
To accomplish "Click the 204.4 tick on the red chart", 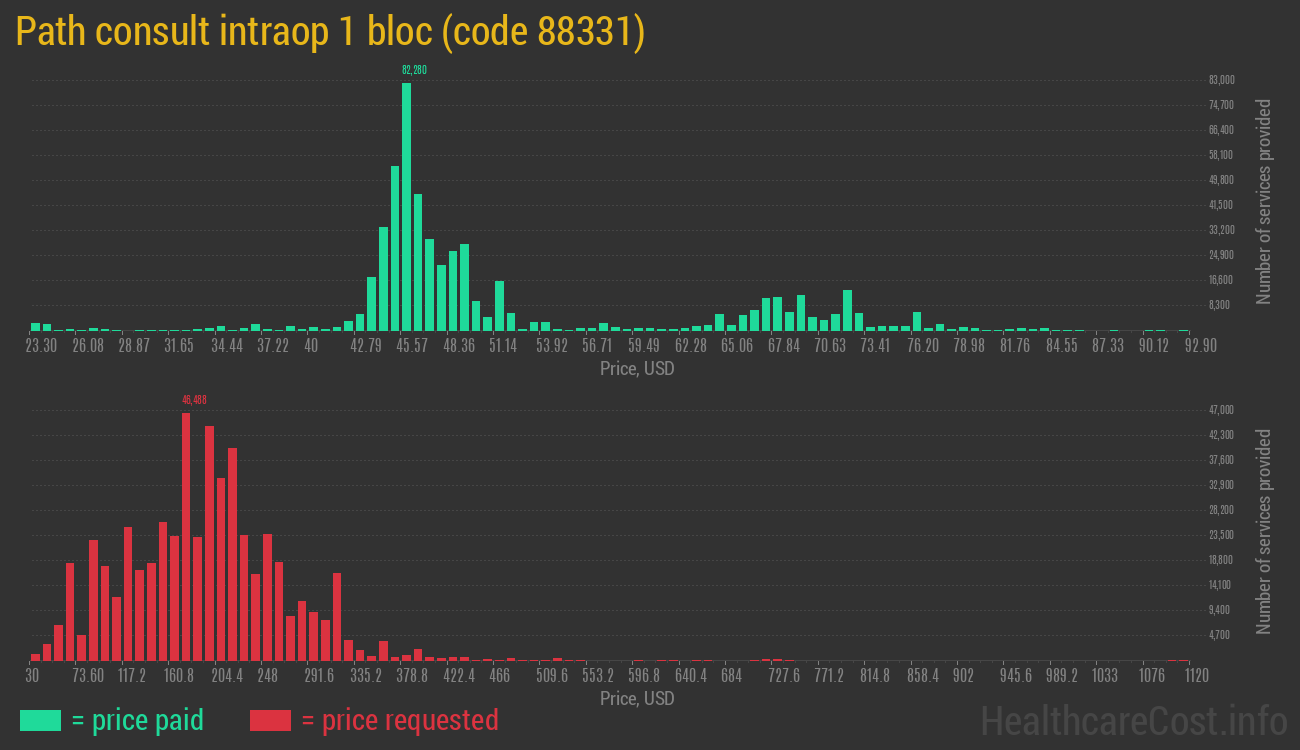I will click(x=226, y=676).
